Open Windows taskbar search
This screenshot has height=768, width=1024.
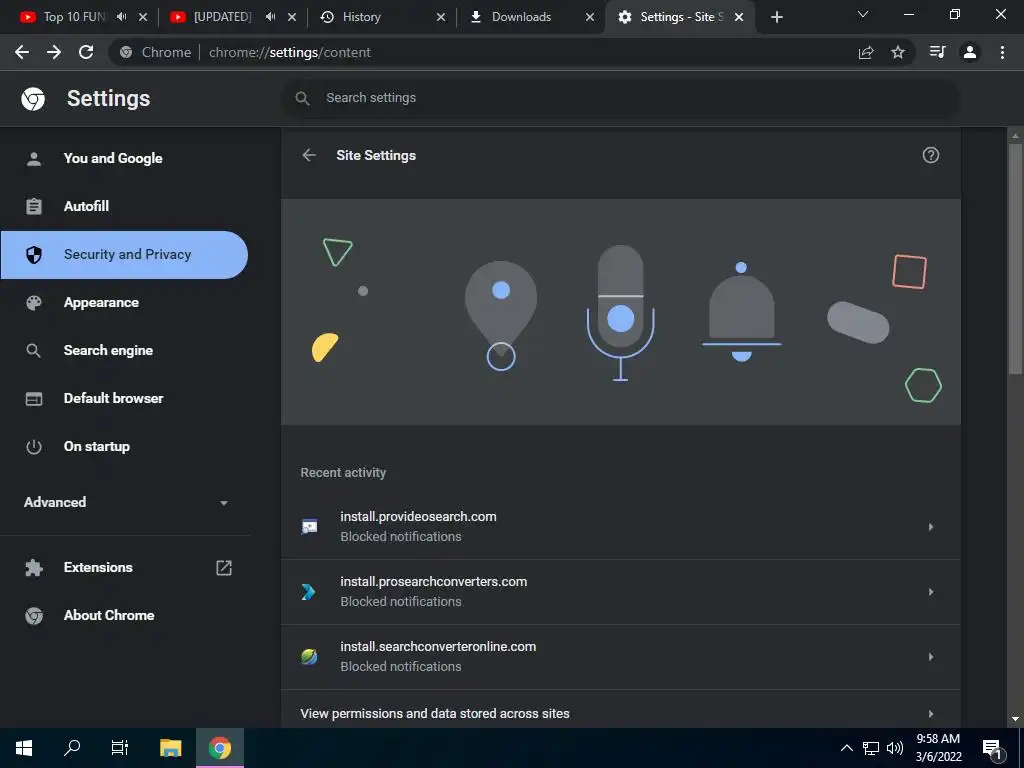tap(72, 748)
